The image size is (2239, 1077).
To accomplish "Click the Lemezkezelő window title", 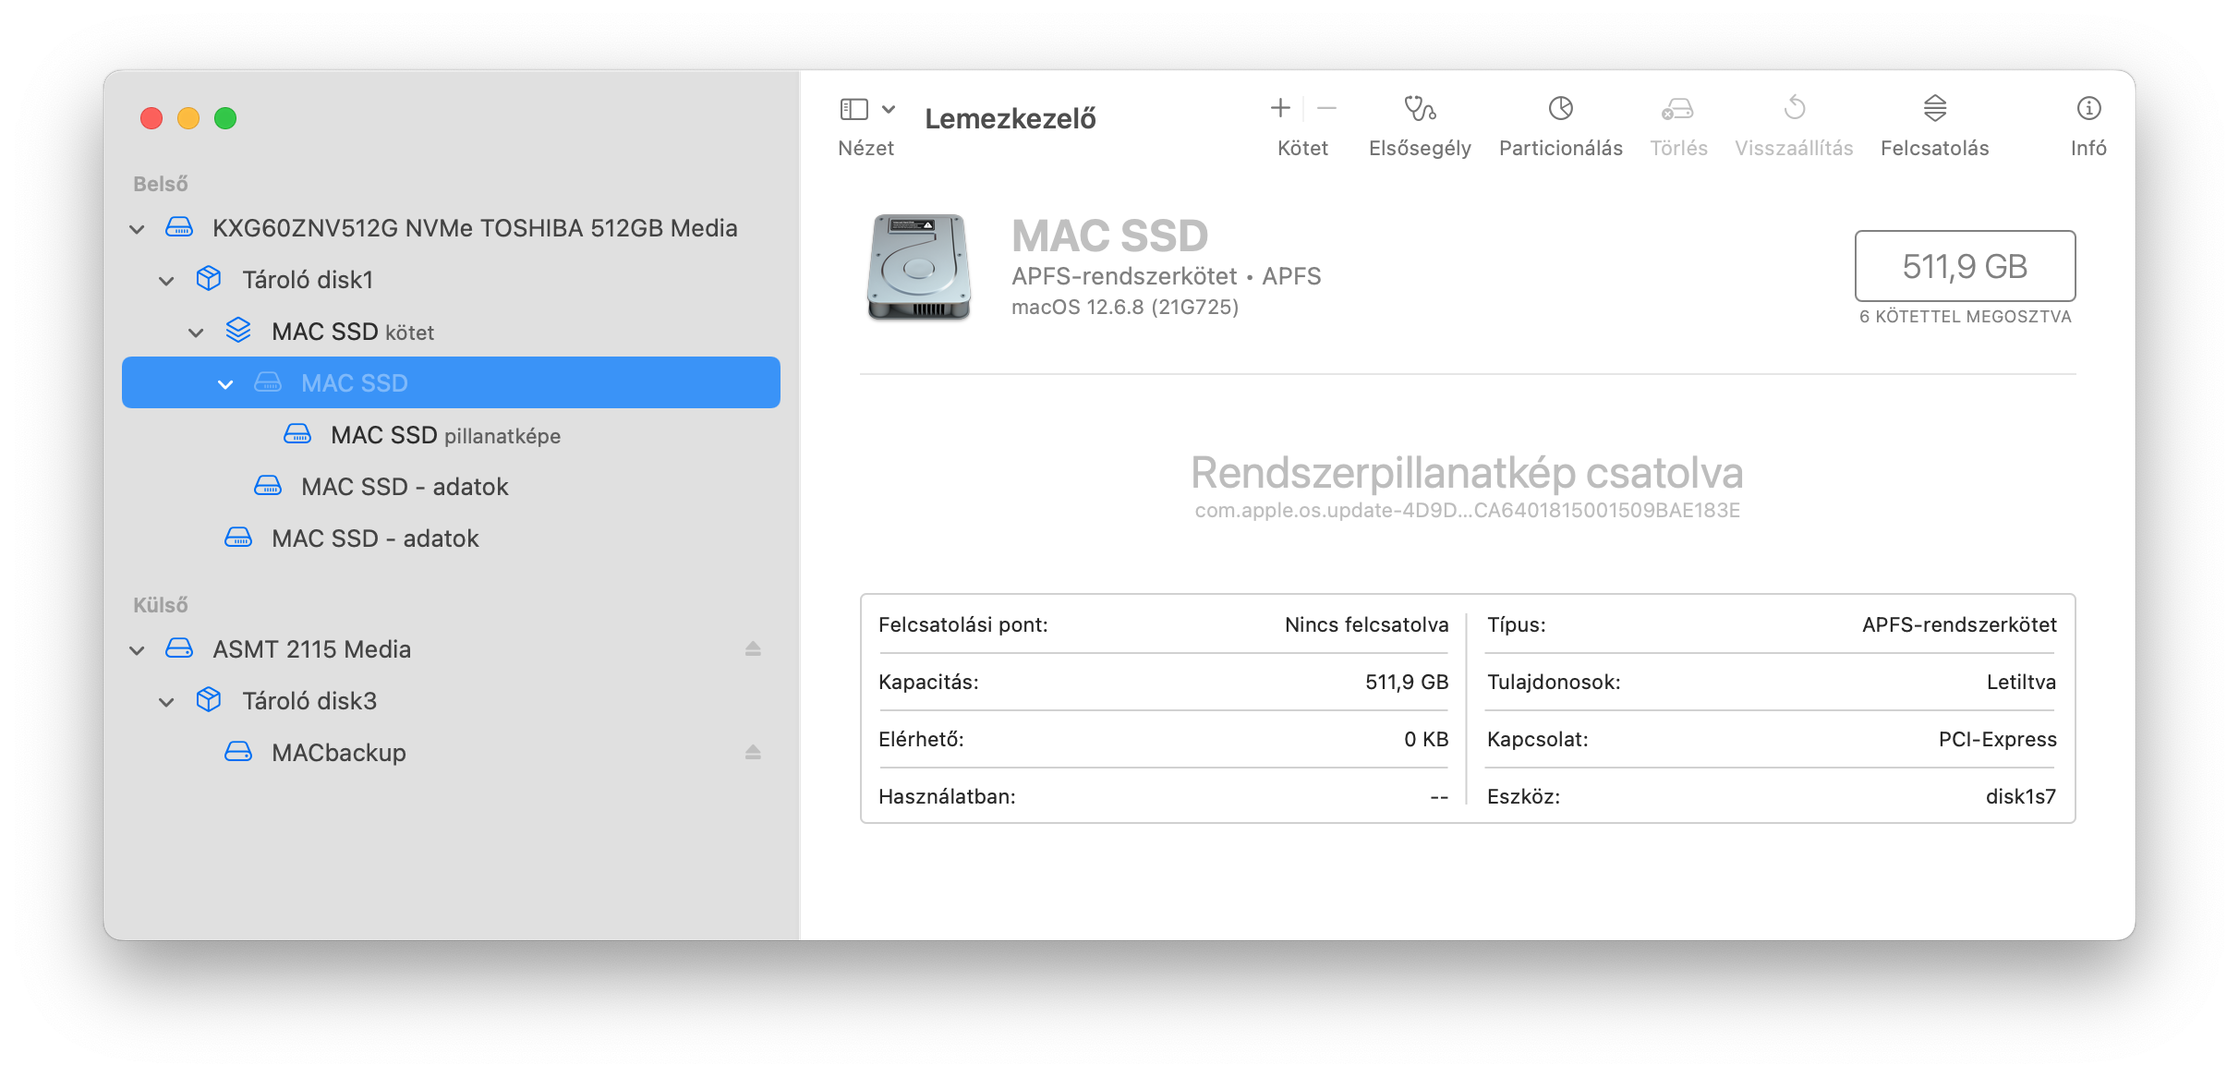I will (x=1010, y=119).
